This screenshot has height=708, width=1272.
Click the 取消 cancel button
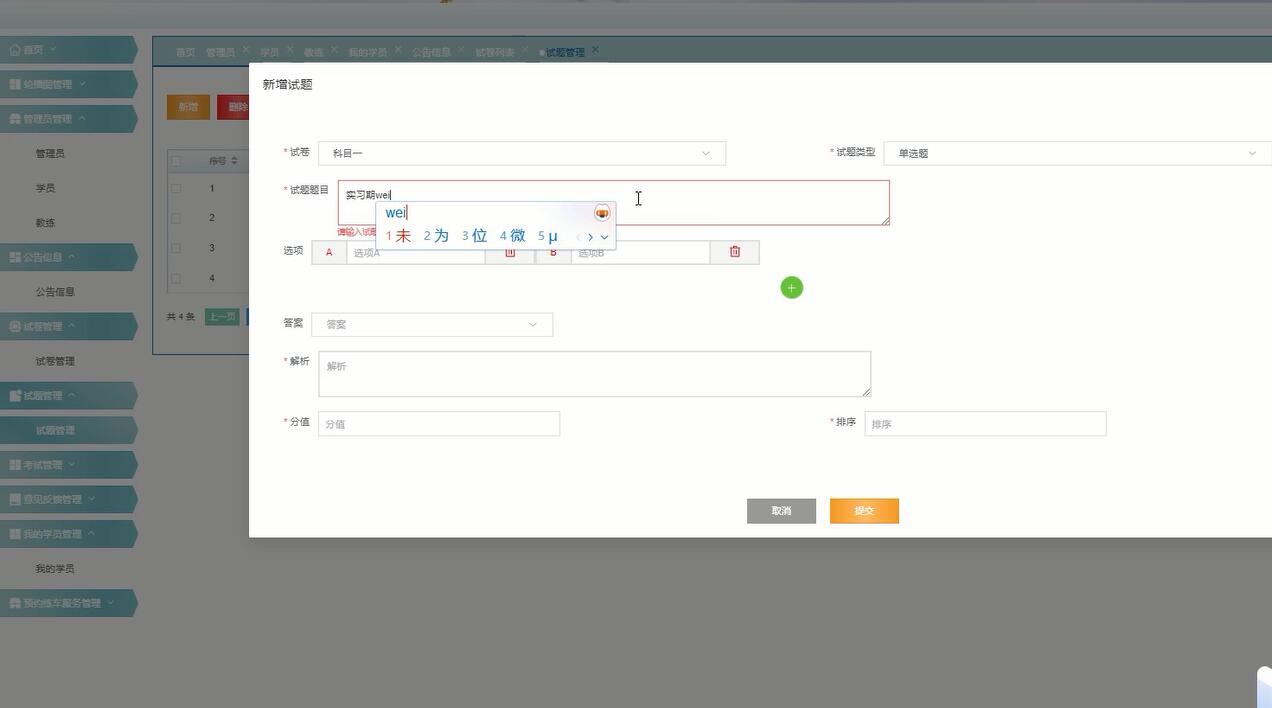[x=781, y=511]
